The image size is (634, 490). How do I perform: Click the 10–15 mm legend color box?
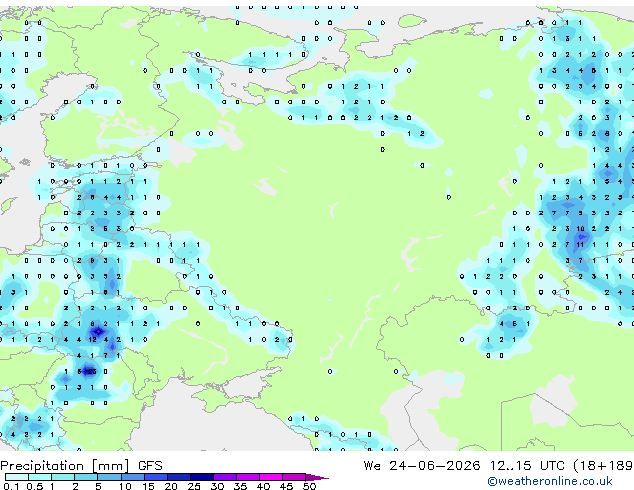tap(132, 477)
